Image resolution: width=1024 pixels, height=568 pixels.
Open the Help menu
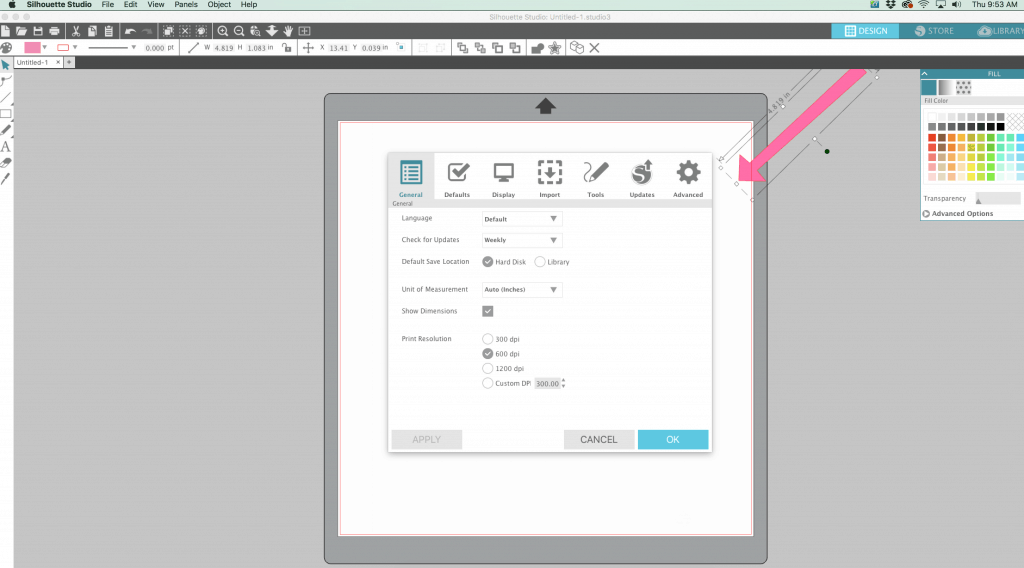(x=249, y=5)
